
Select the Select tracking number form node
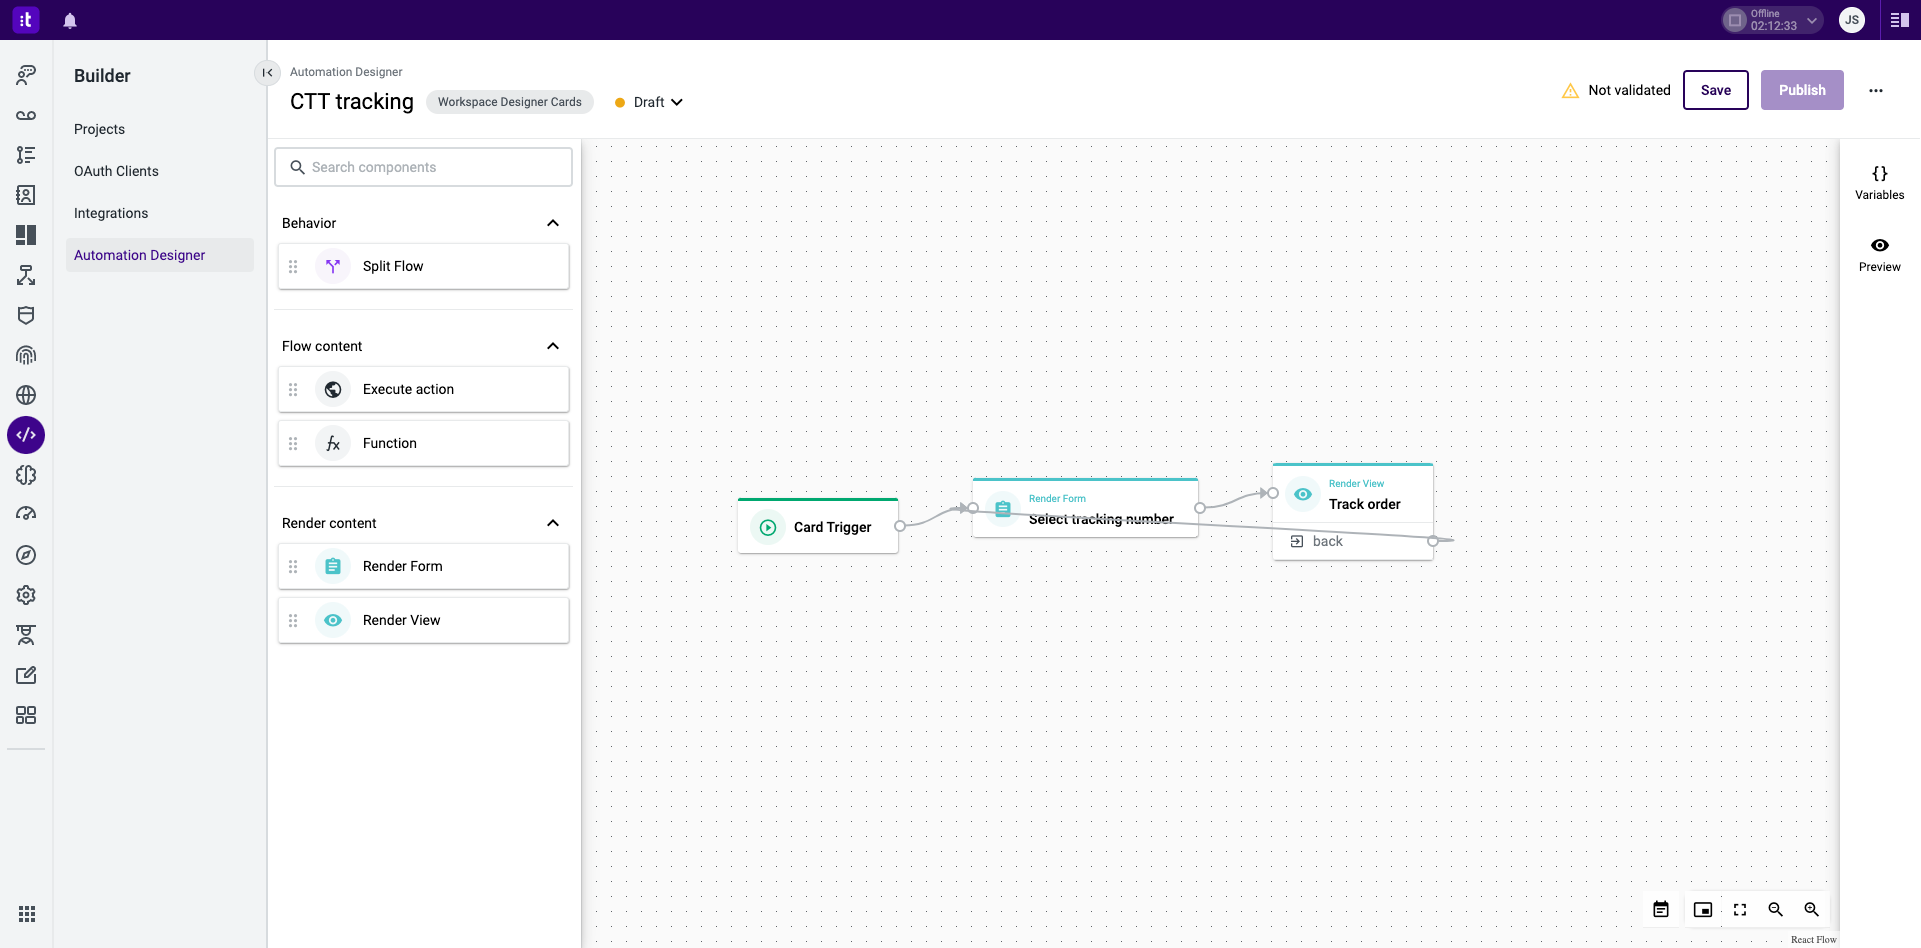(1086, 508)
